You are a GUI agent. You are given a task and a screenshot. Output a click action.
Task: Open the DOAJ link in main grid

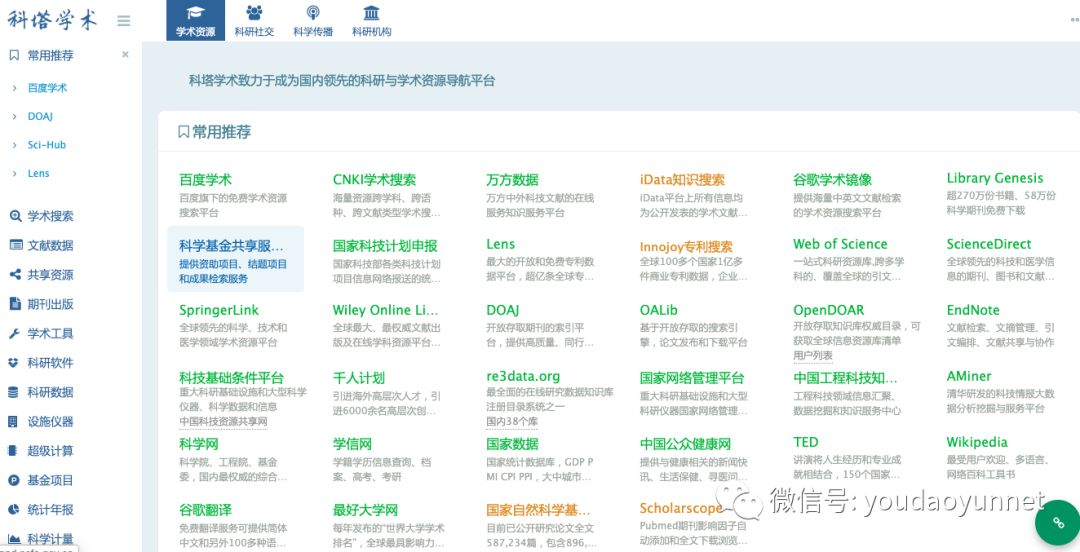(x=502, y=310)
